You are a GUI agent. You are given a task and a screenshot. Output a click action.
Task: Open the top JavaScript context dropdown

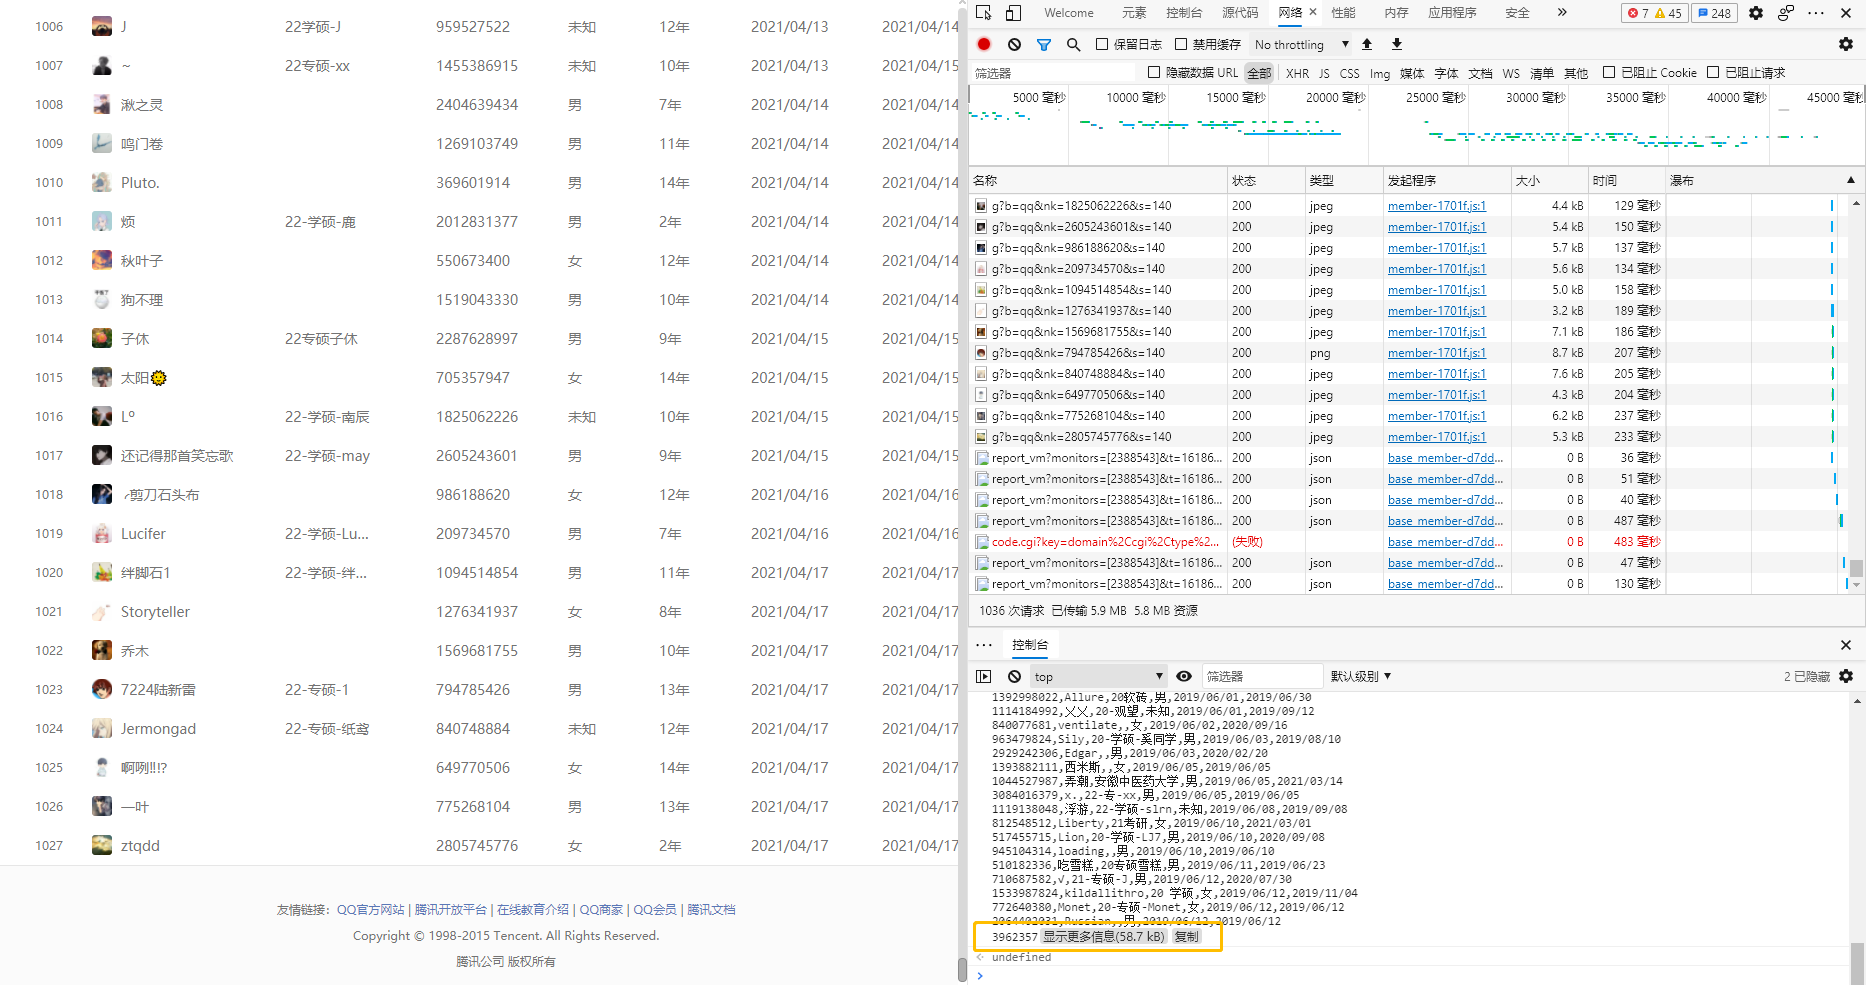1099,676
